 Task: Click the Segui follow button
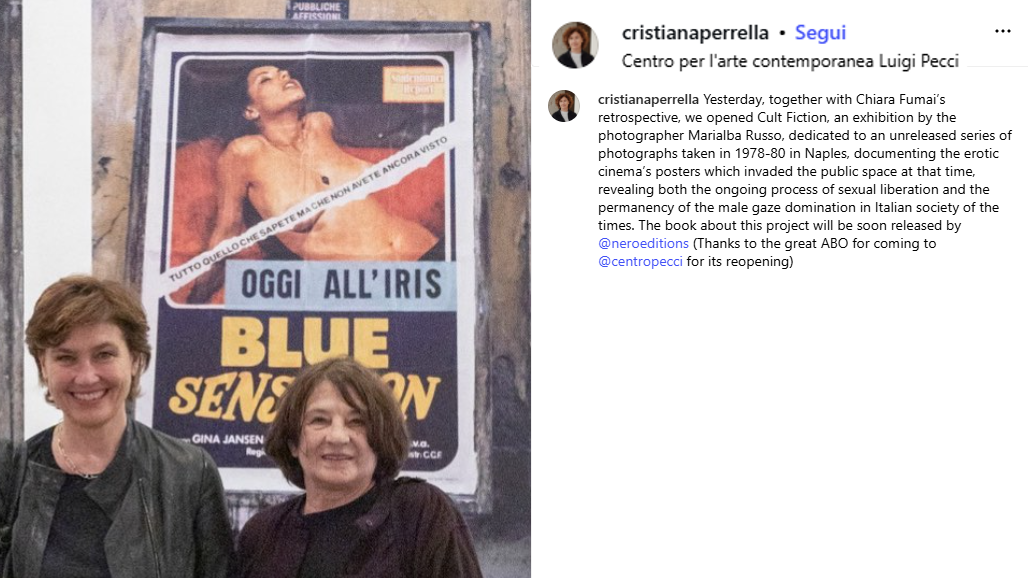(820, 32)
